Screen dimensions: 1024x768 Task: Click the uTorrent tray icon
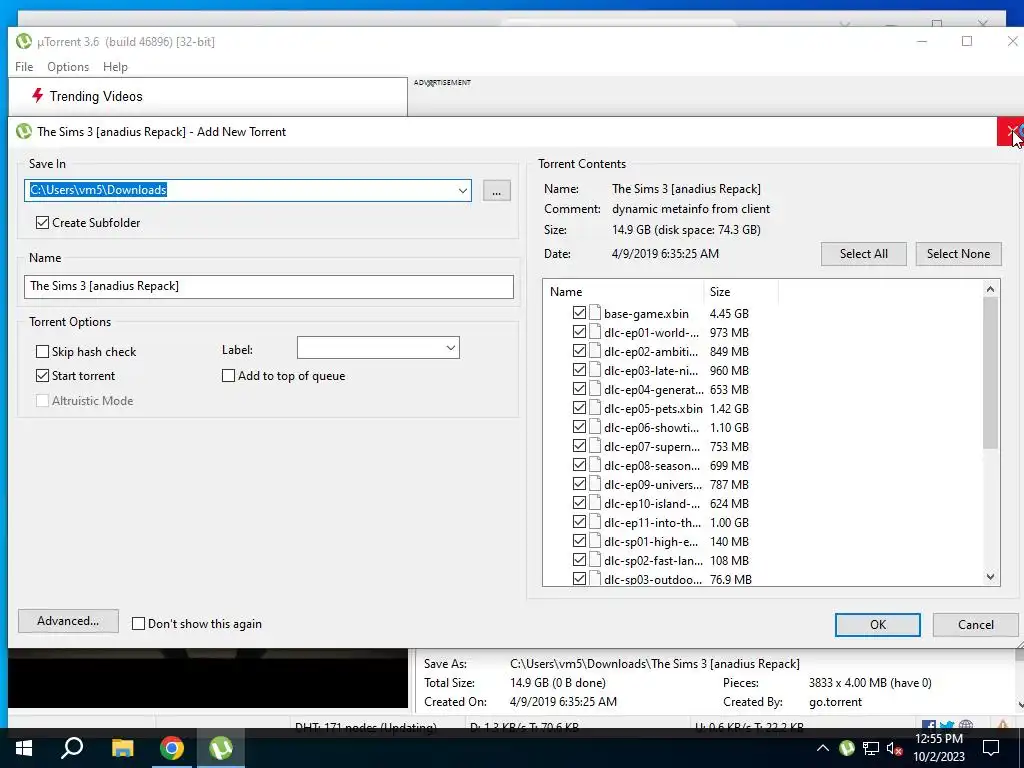(847, 748)
